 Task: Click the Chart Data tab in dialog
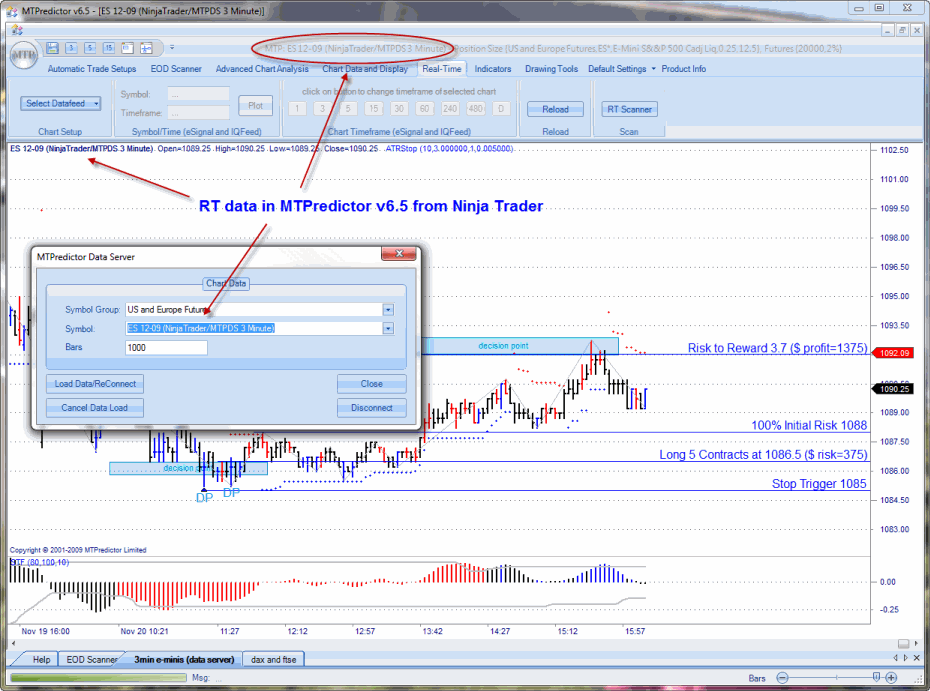pyautogui.click(x=226, y=284)
